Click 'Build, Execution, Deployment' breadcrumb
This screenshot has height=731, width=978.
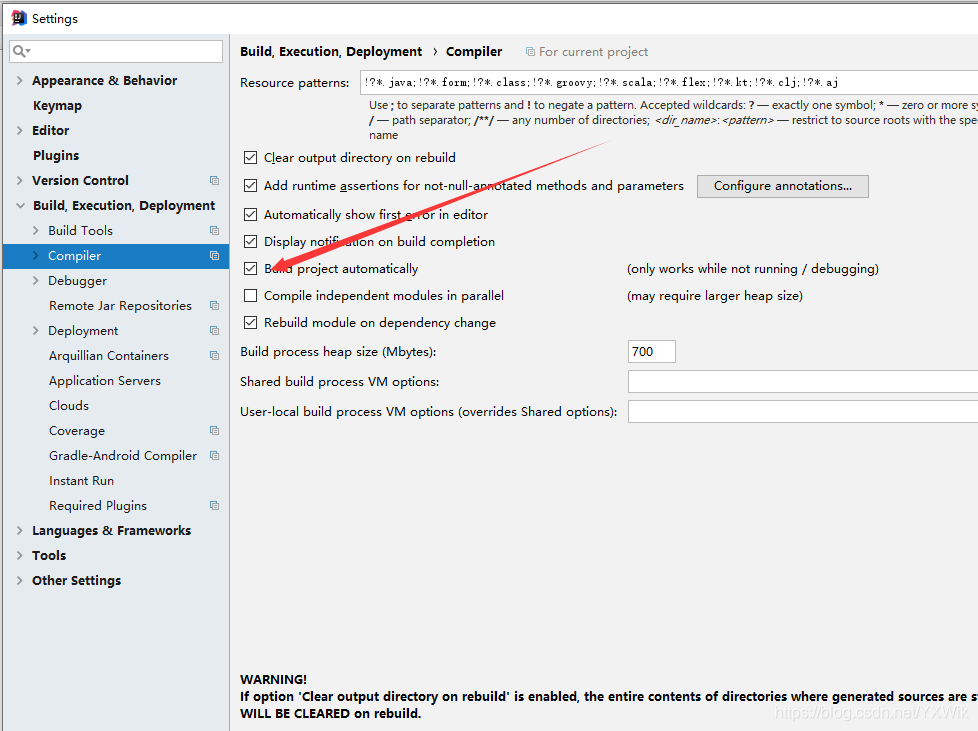point(331,52)
